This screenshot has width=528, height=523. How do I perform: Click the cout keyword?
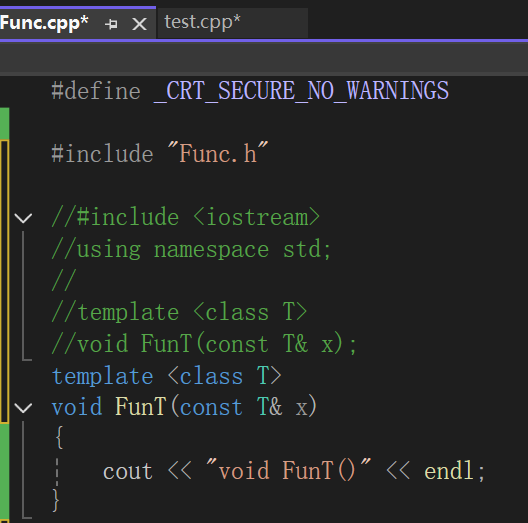click(128, 471)
